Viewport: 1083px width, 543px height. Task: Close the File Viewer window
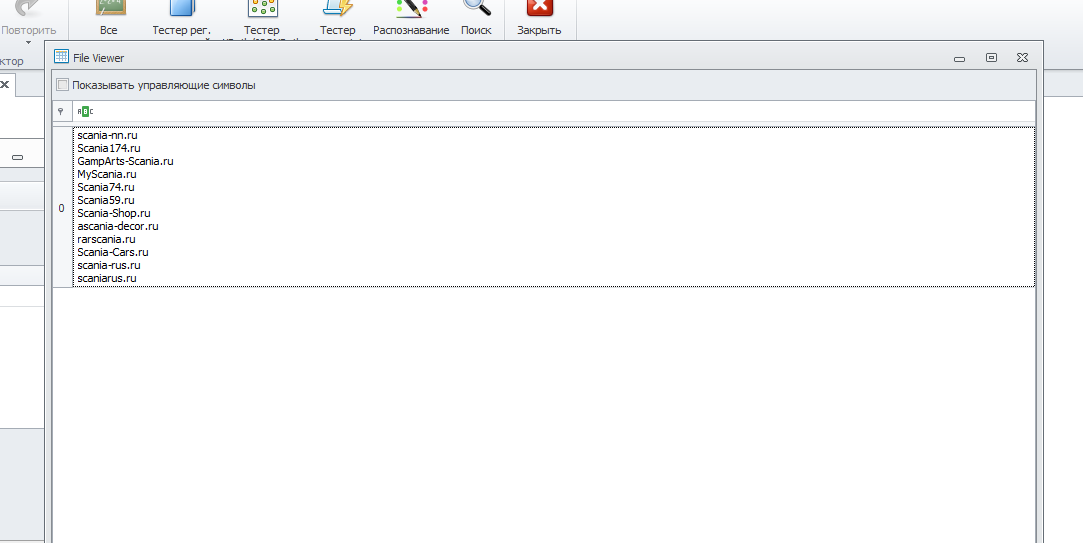click(1022, 58)
